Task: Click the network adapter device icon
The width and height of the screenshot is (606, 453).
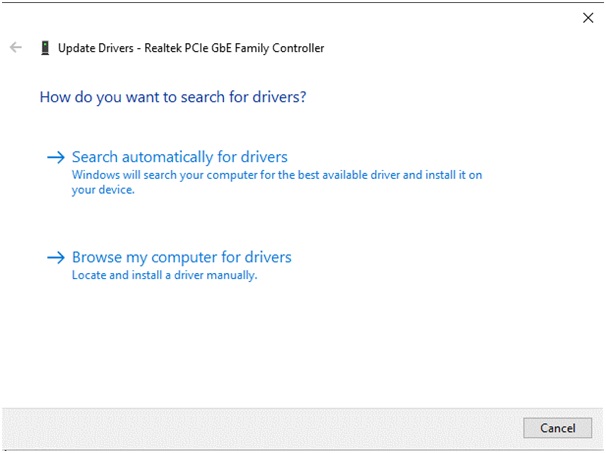Action: (45, 48)
